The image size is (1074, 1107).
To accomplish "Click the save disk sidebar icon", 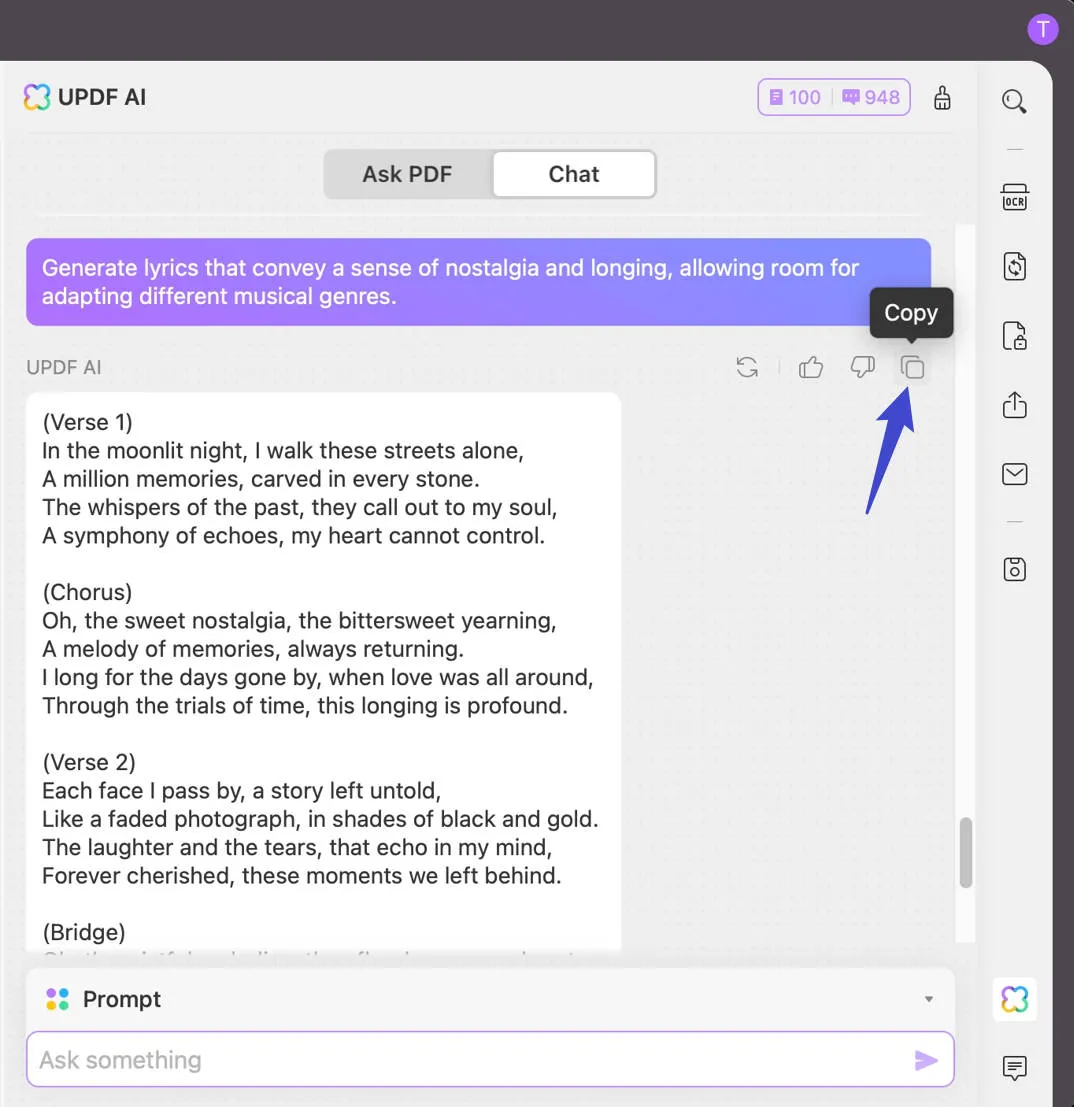I will (1015, 569).
